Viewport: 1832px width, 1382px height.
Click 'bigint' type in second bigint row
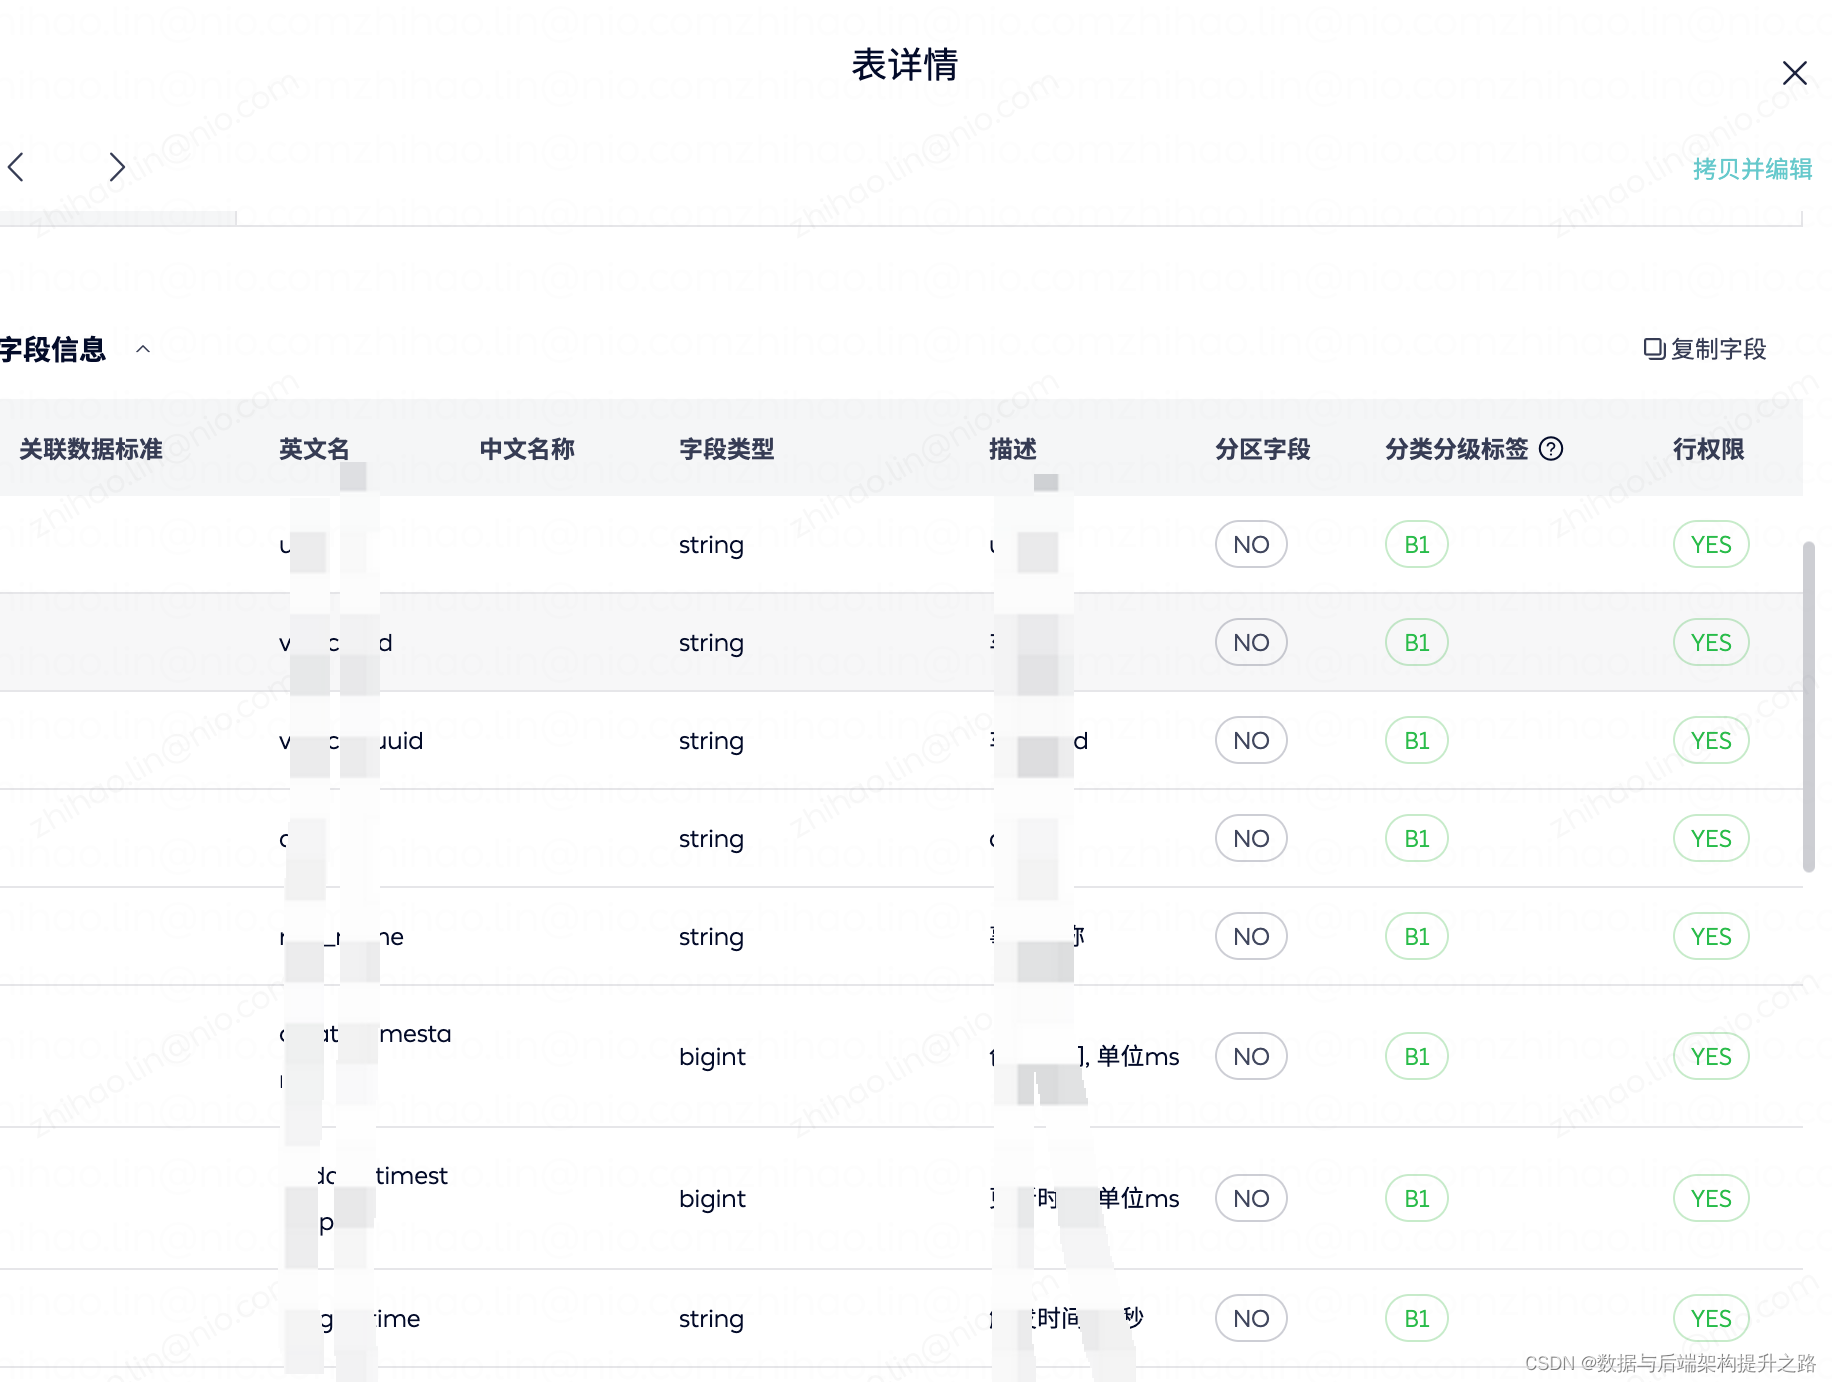point(712,1200)
